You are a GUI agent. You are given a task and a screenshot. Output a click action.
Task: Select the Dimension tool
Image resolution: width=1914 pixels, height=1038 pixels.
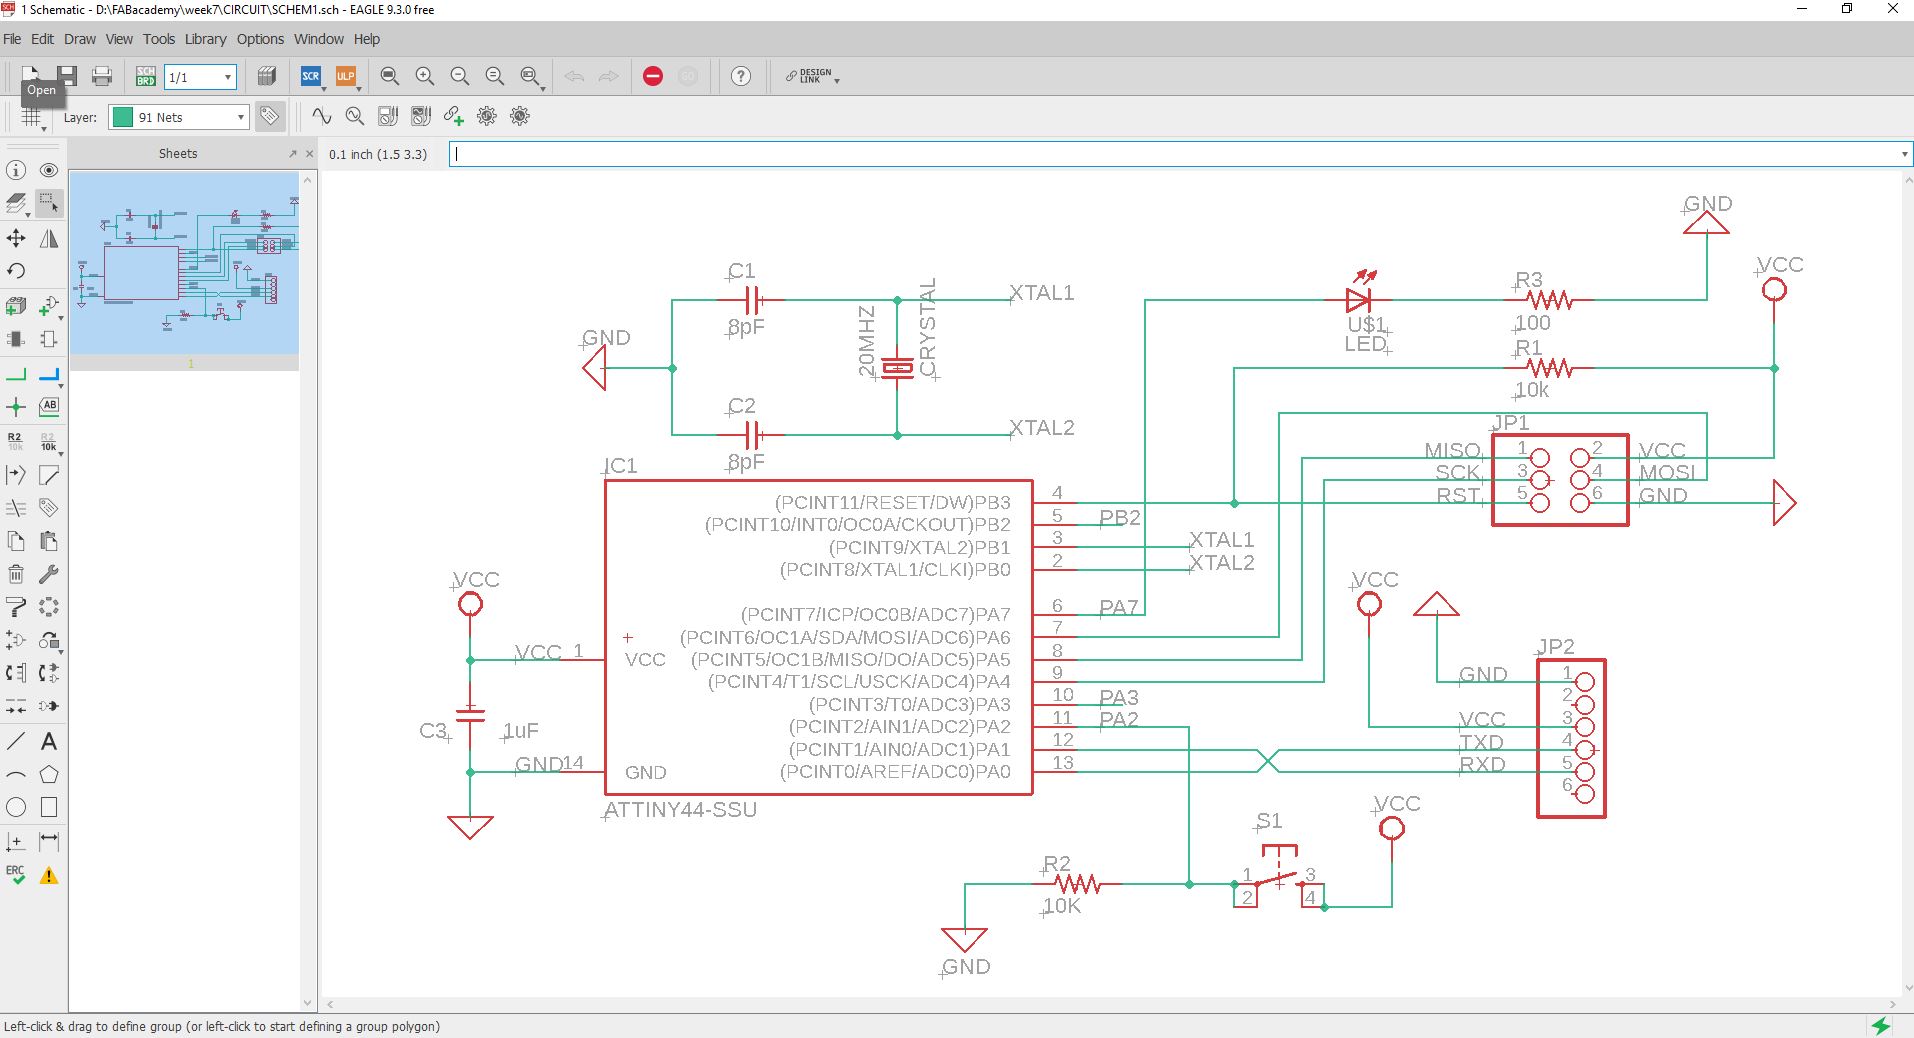(48, 841)
